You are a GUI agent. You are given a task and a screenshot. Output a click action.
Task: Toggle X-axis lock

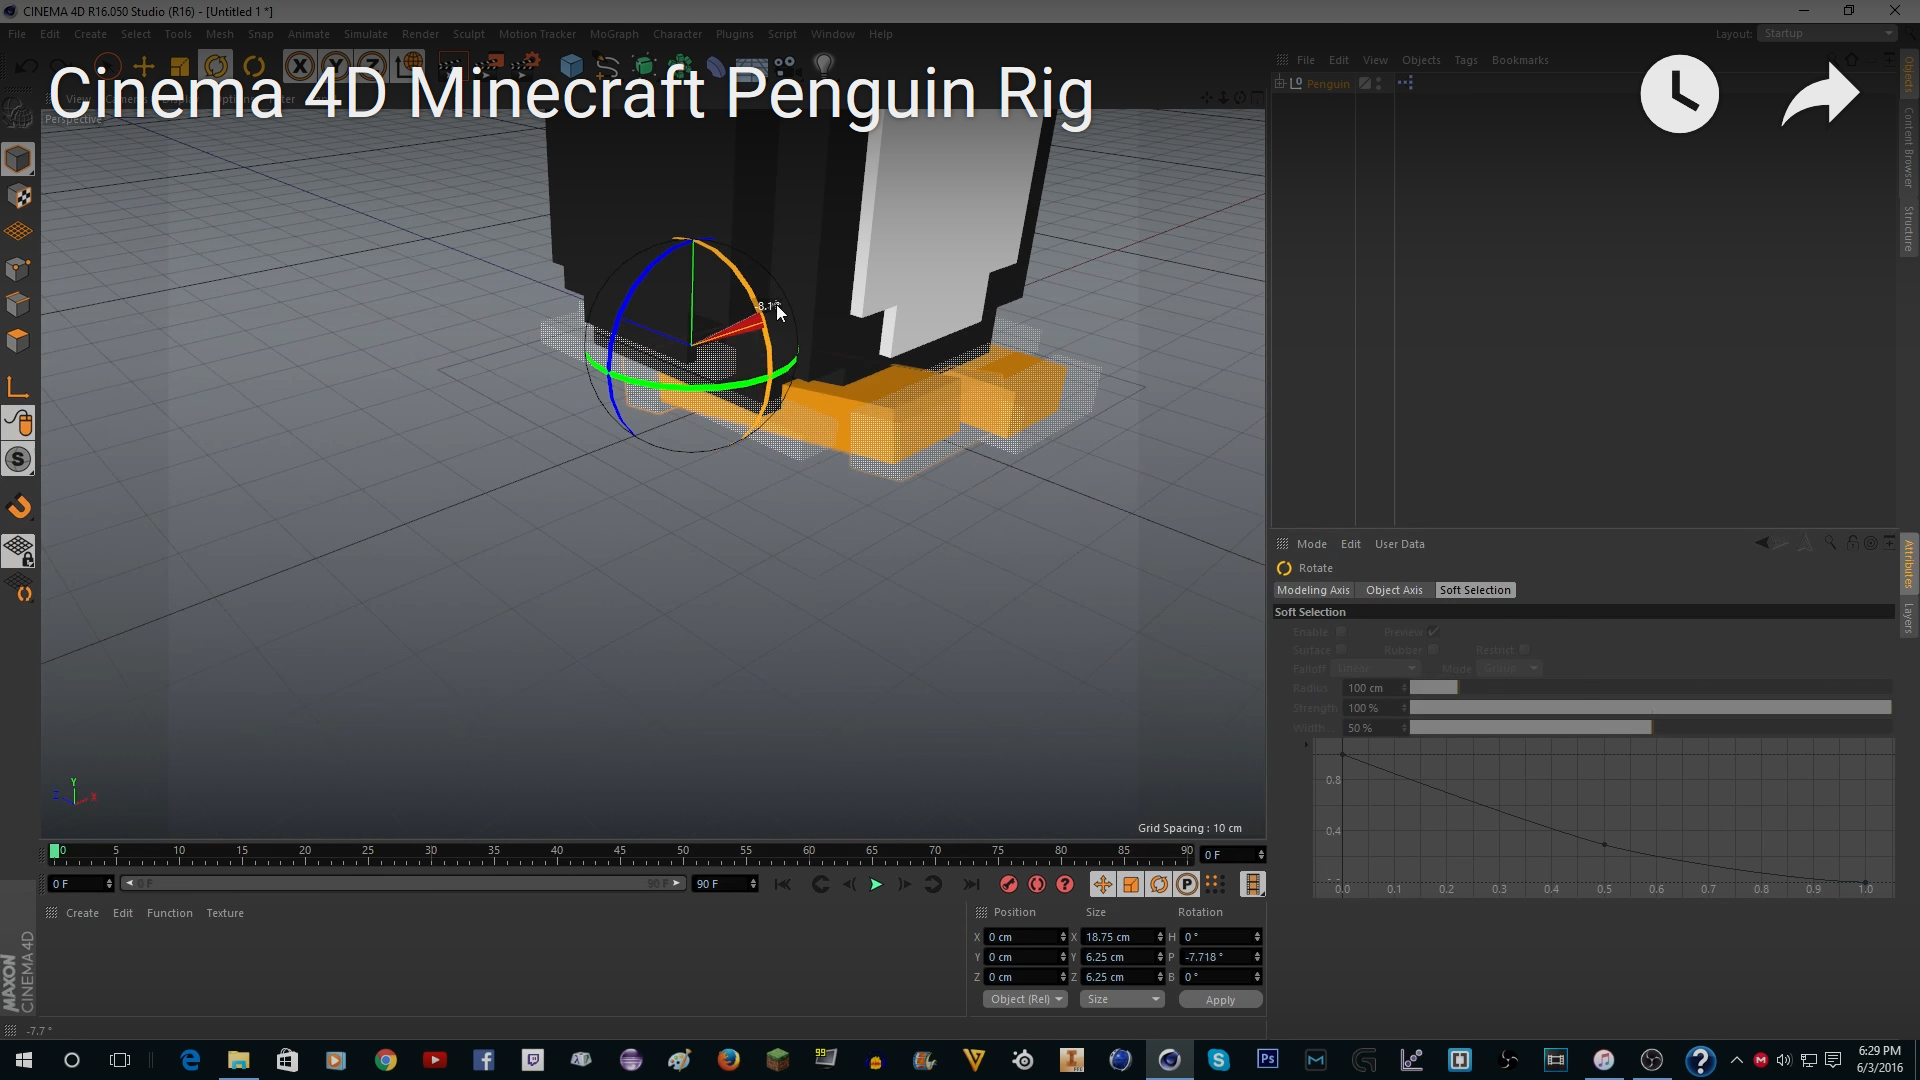298,66
